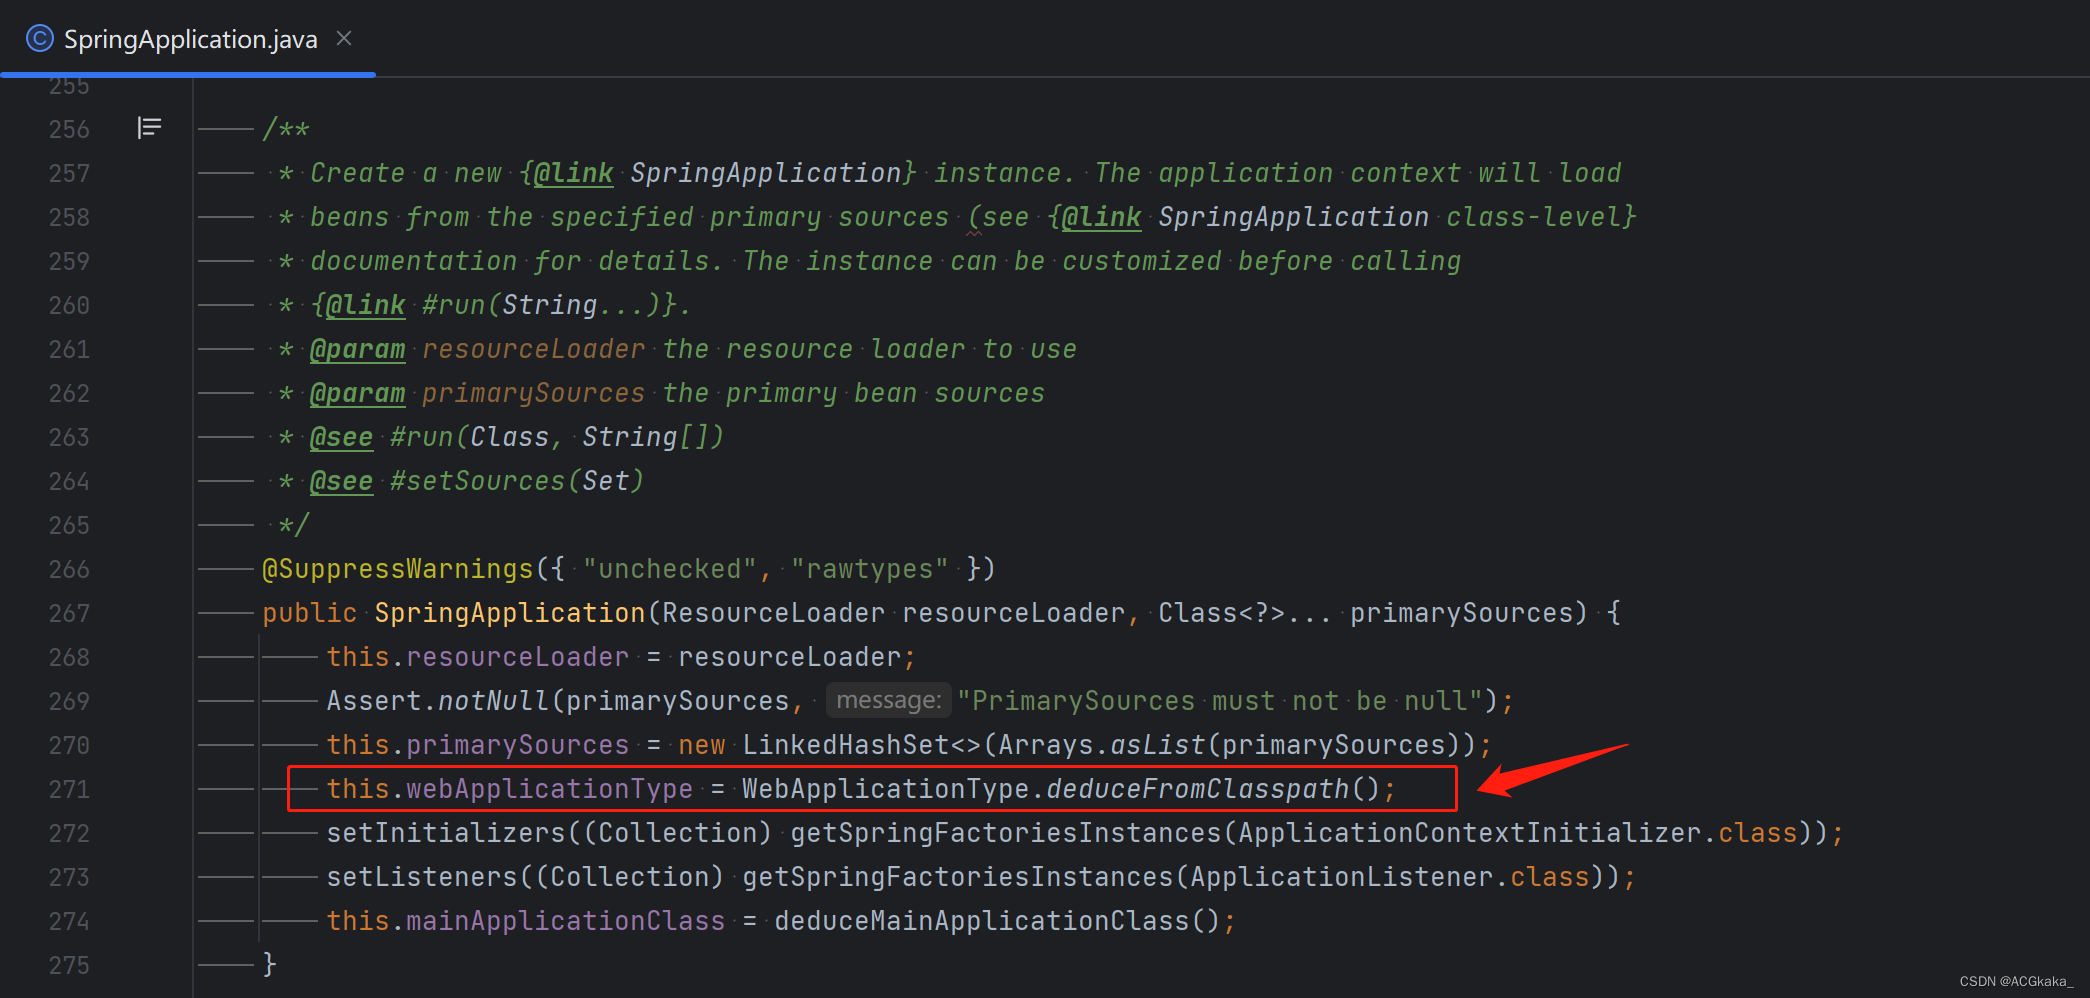
Task: Click line number 271 in the gutter
Action: coord(69,789)
